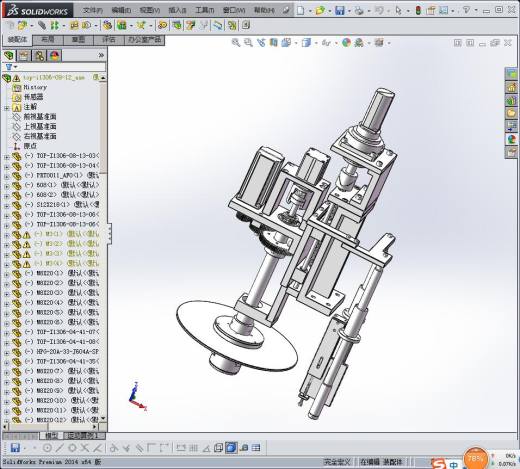The image size is (520, 469).
Task: Open the PropertyManager tab icon
Action: click(24, 55)
